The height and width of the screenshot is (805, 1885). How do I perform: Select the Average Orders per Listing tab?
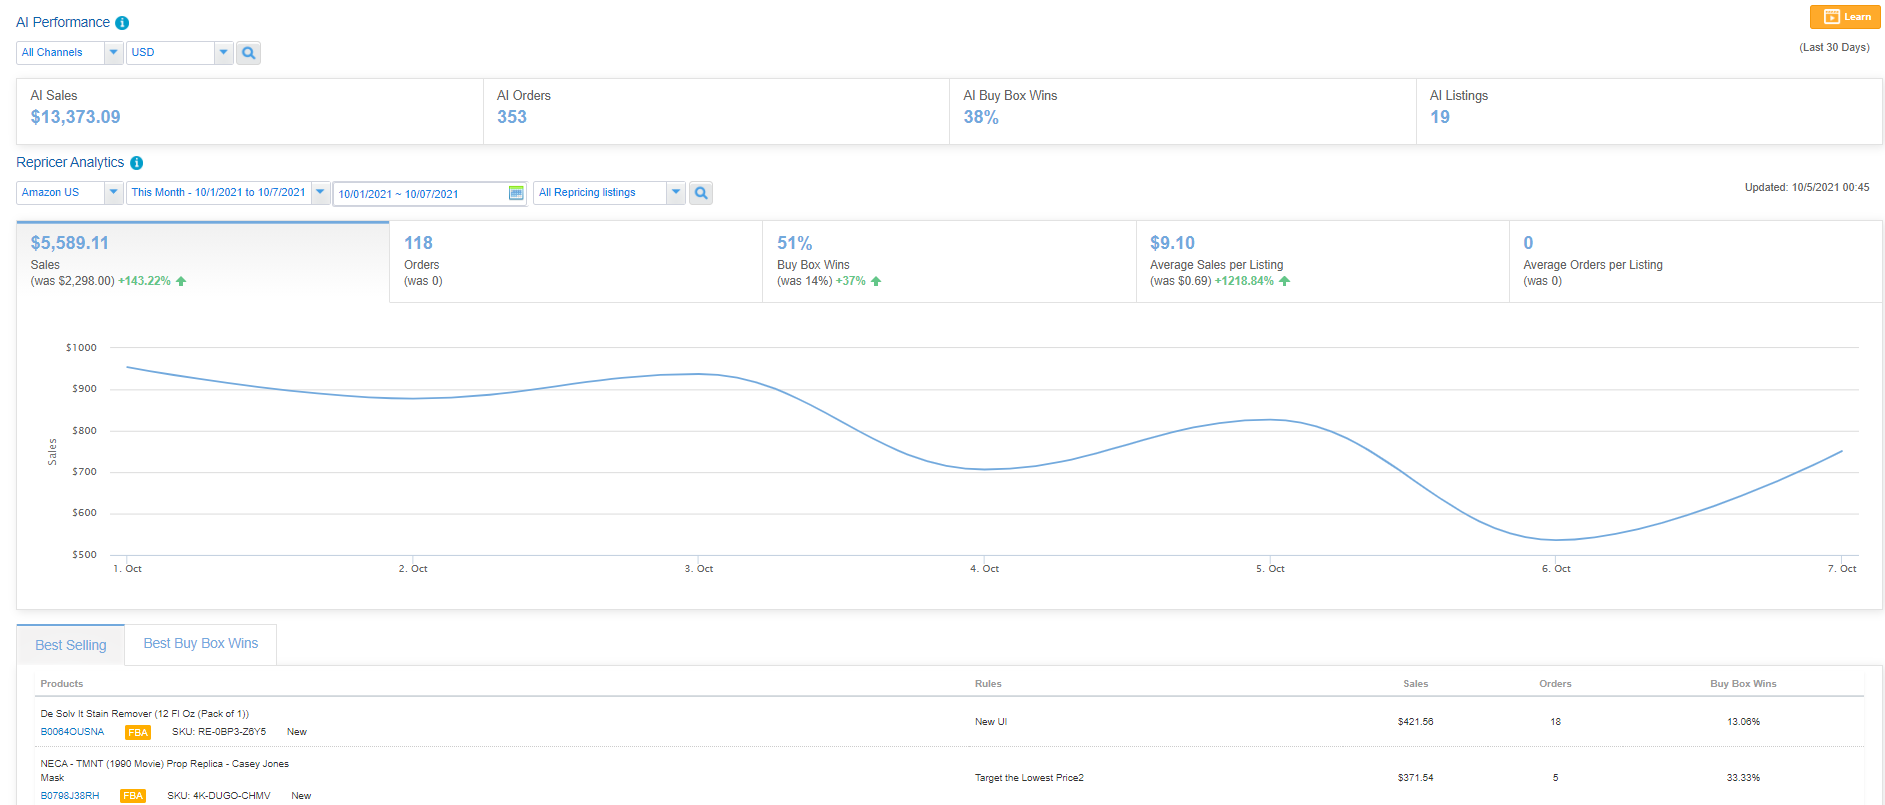1695,261
